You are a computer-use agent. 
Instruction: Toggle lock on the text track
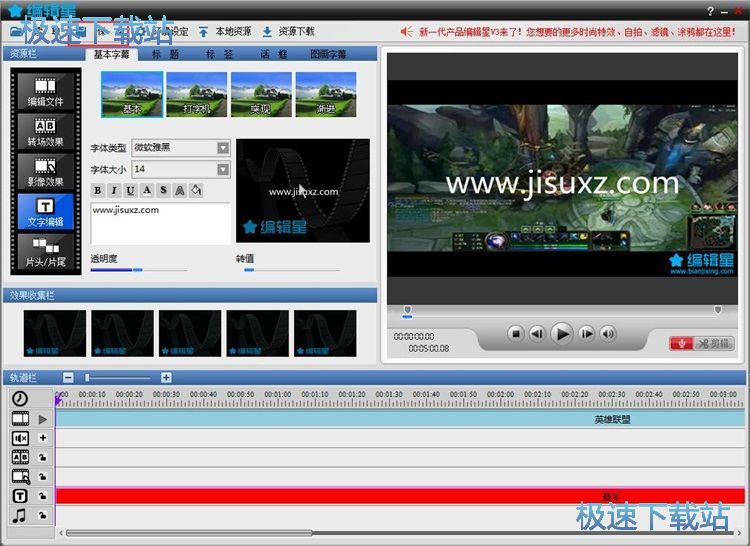[x=43, y=496]
